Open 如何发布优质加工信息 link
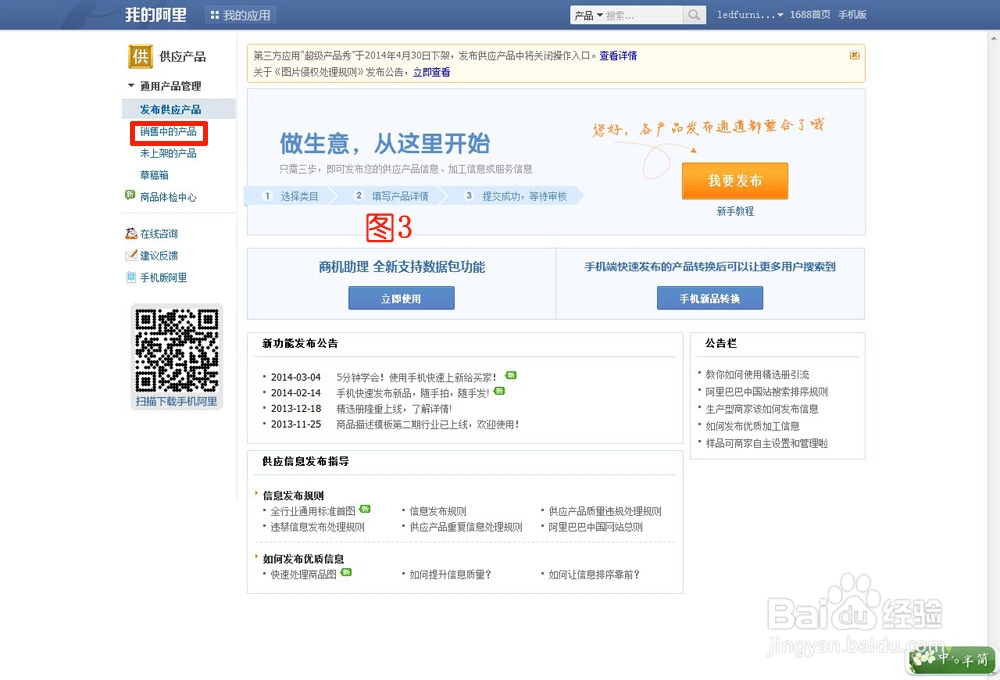1000x680 pixels. [x=752, y=426]
